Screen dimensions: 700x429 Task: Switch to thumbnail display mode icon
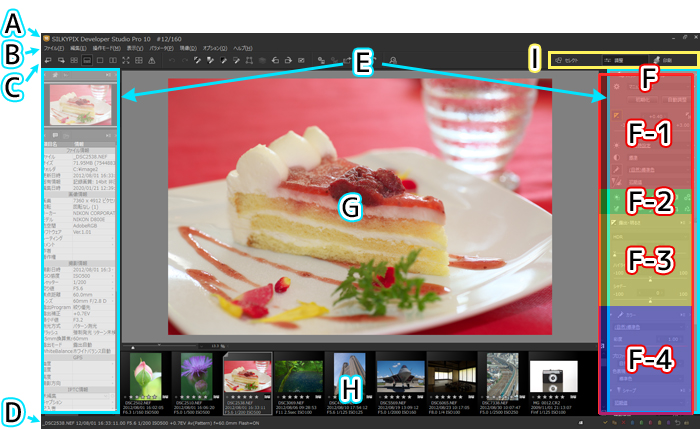point(74,60)
